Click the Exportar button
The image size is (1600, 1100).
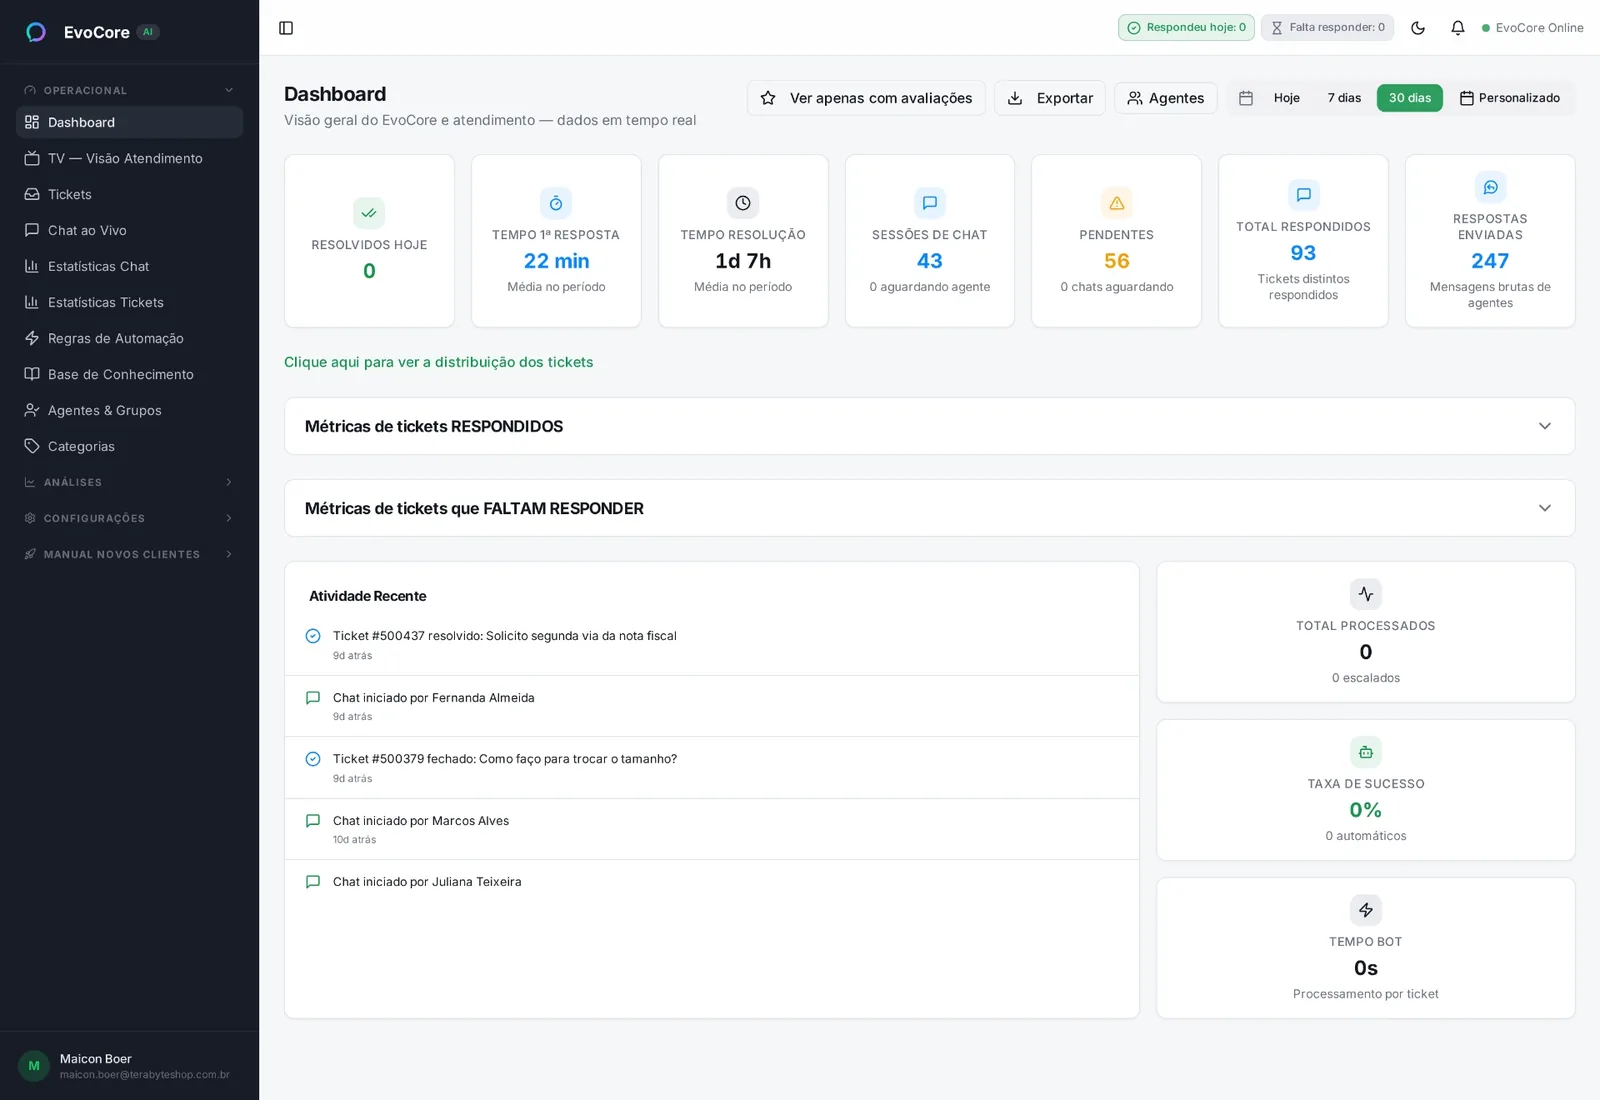1050,98
